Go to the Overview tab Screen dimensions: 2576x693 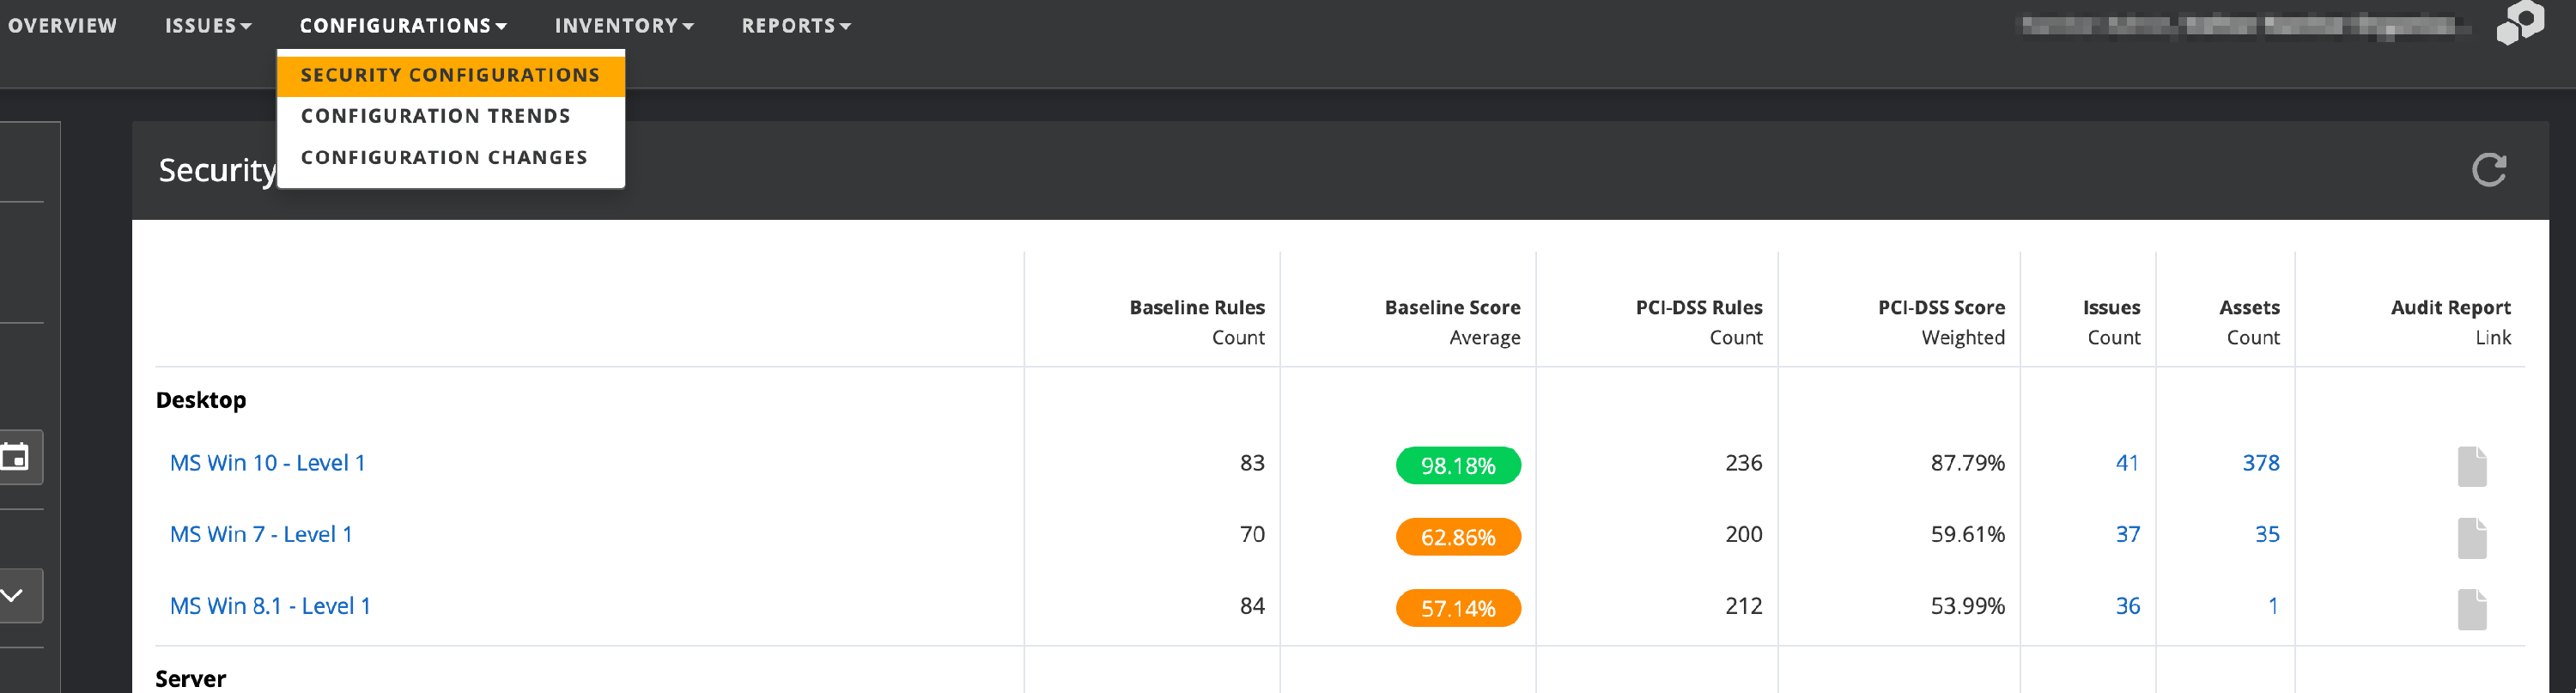coord(62,26)
